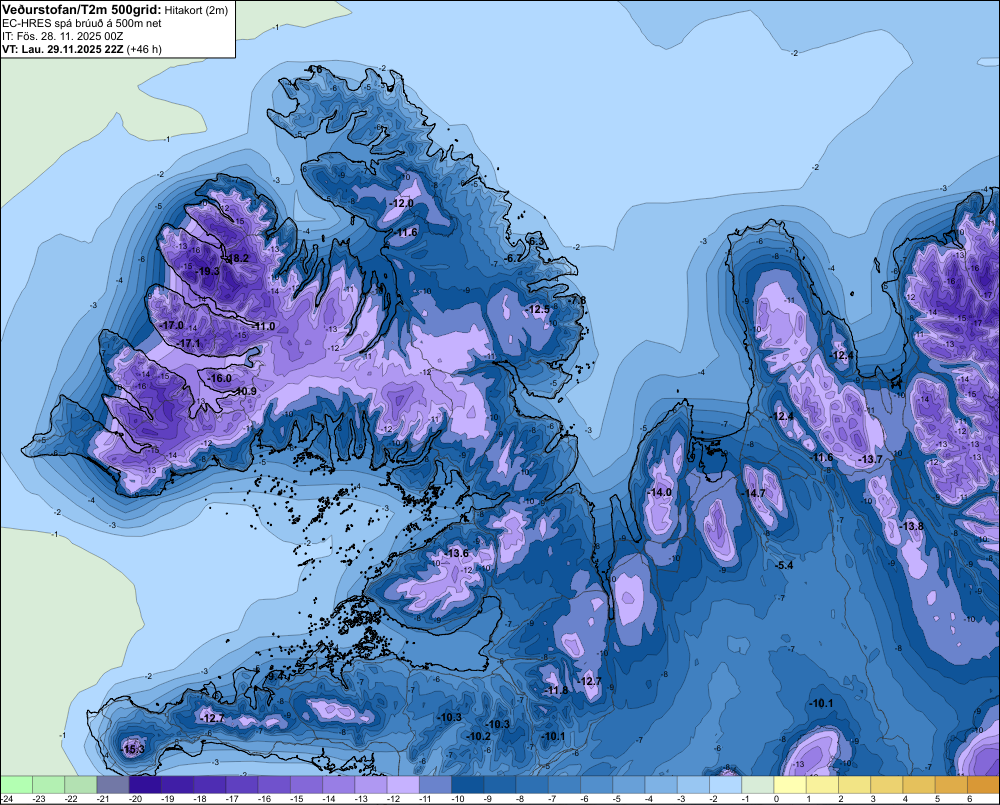
Task: Select the -16.0 temperature label
Action: coord(219,378)
